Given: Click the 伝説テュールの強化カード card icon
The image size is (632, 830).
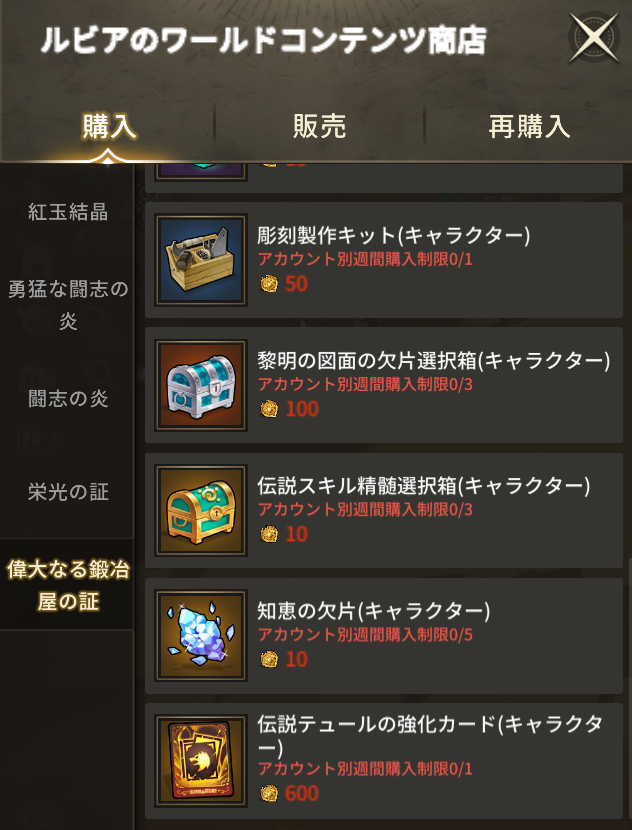Looking at the screenshot, I should [x=201, y=761].
